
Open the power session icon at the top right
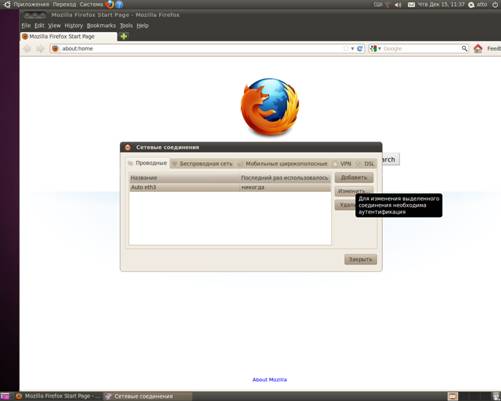coord(495,5)
